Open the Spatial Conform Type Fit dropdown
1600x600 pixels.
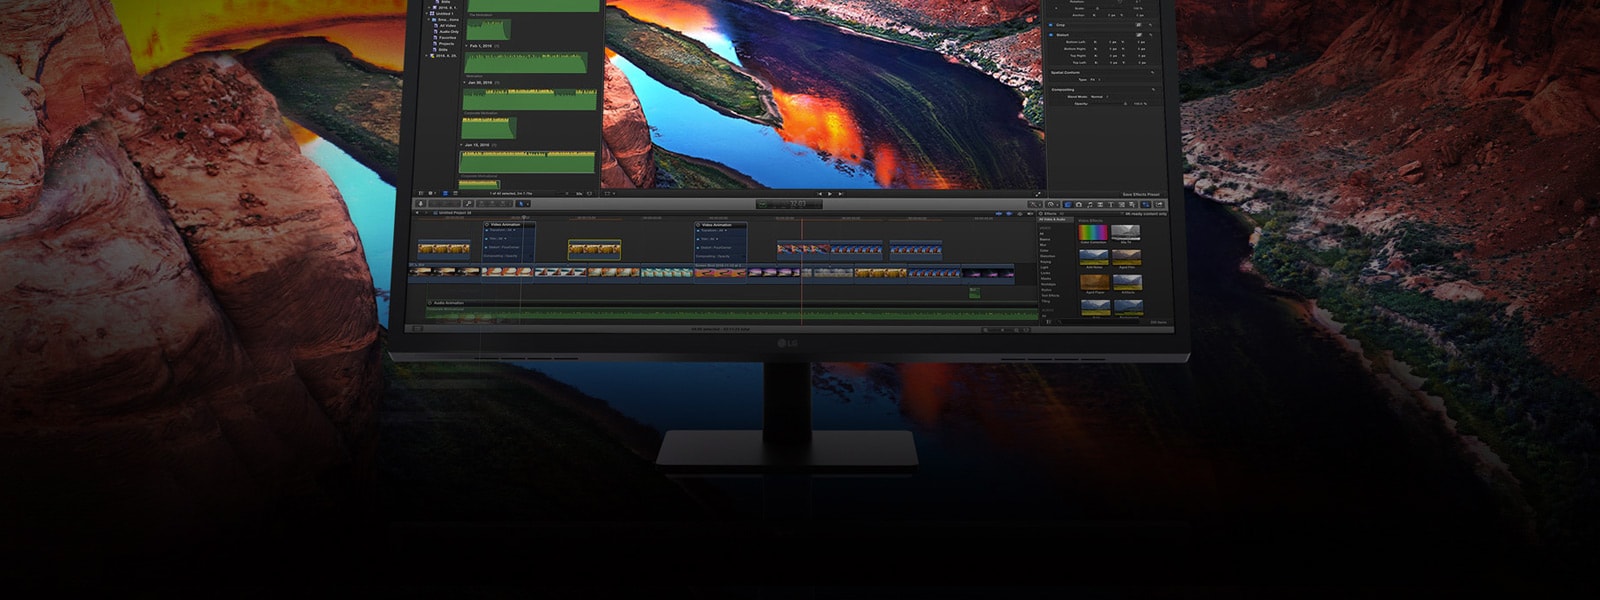pyautogui.click(x=1095, y=80)
